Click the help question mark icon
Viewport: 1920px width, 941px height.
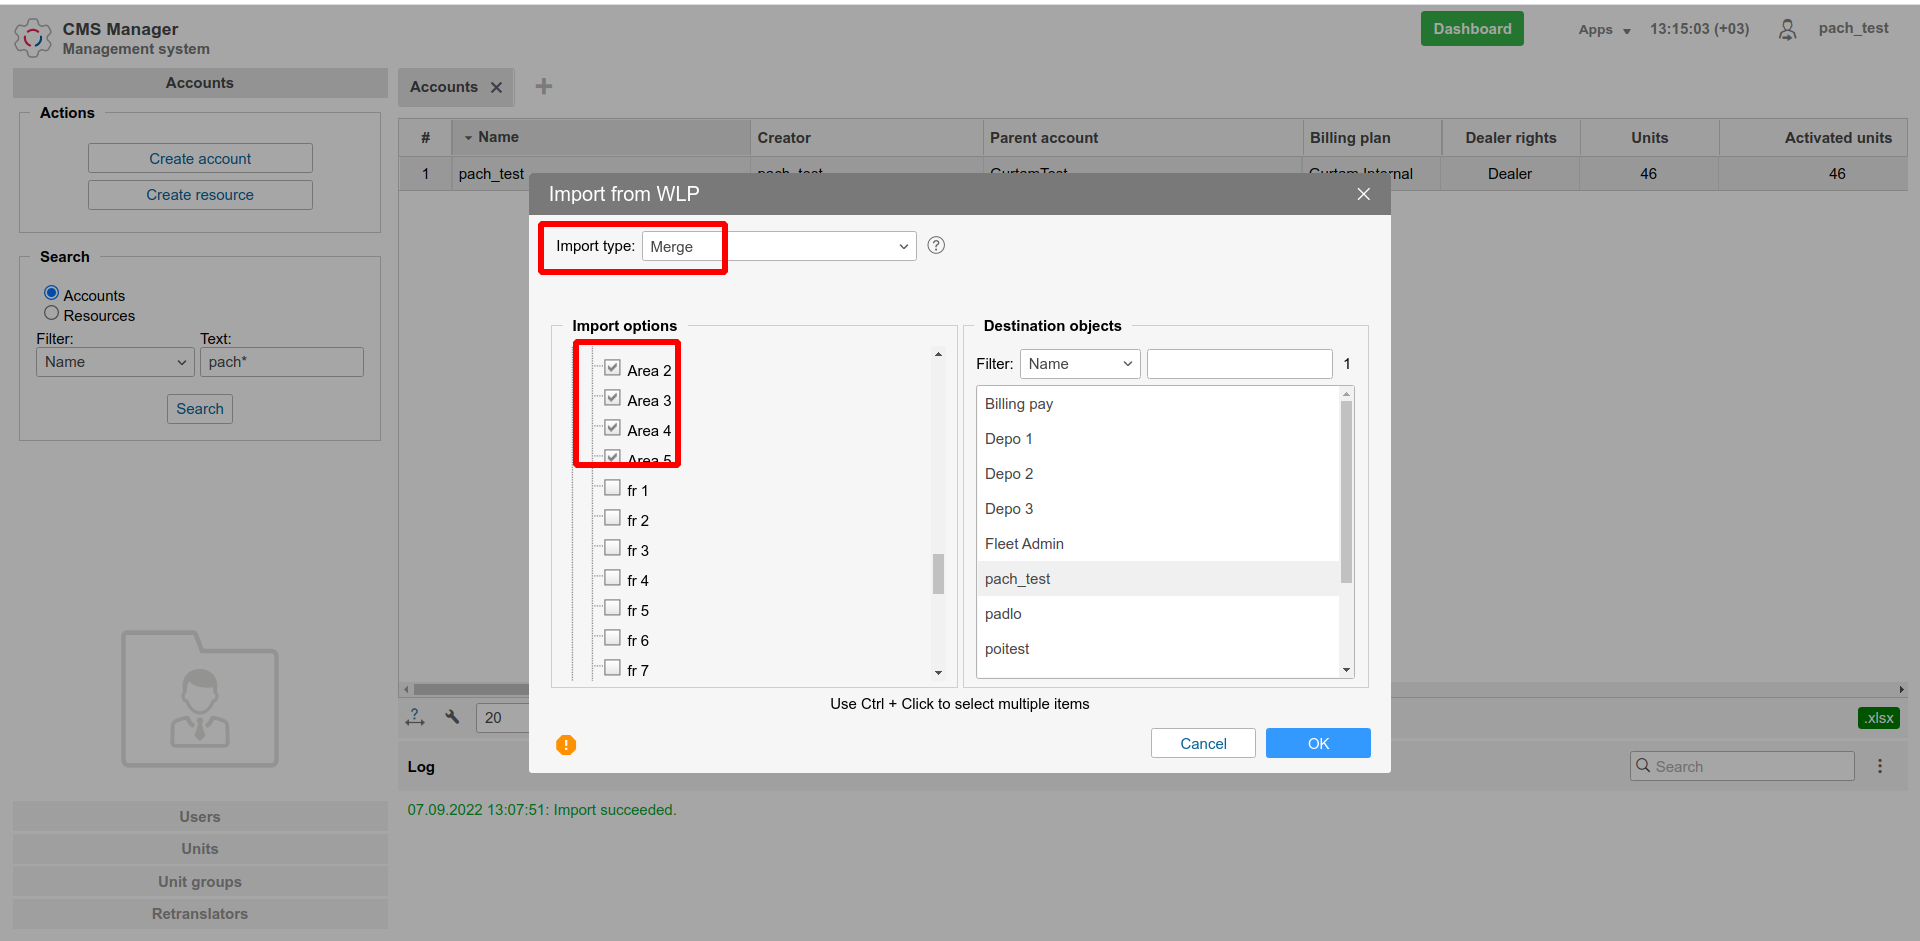click(936, 246)
